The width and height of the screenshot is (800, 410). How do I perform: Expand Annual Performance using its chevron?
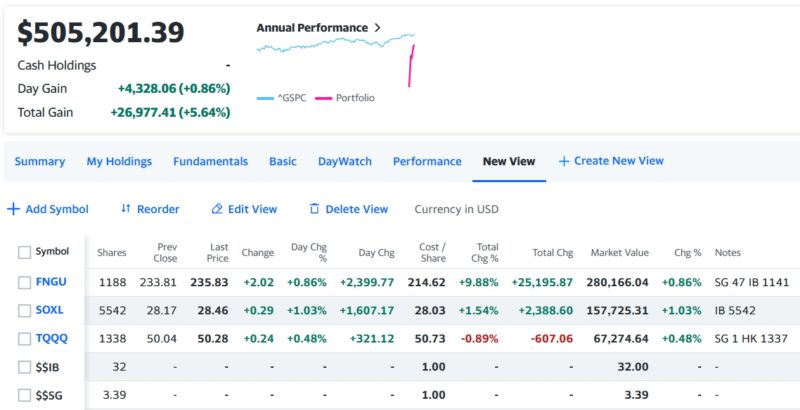point(377,28)
